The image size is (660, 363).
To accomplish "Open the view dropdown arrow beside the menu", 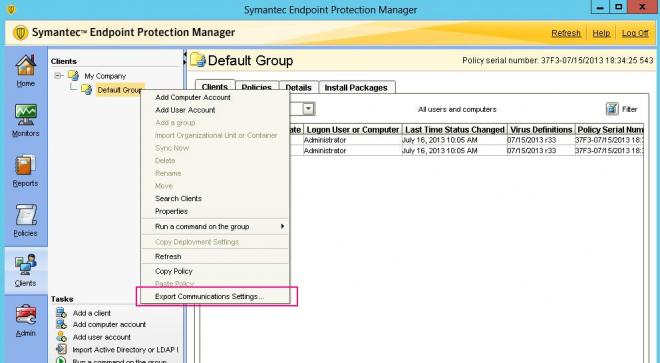I will click(309, 109).
